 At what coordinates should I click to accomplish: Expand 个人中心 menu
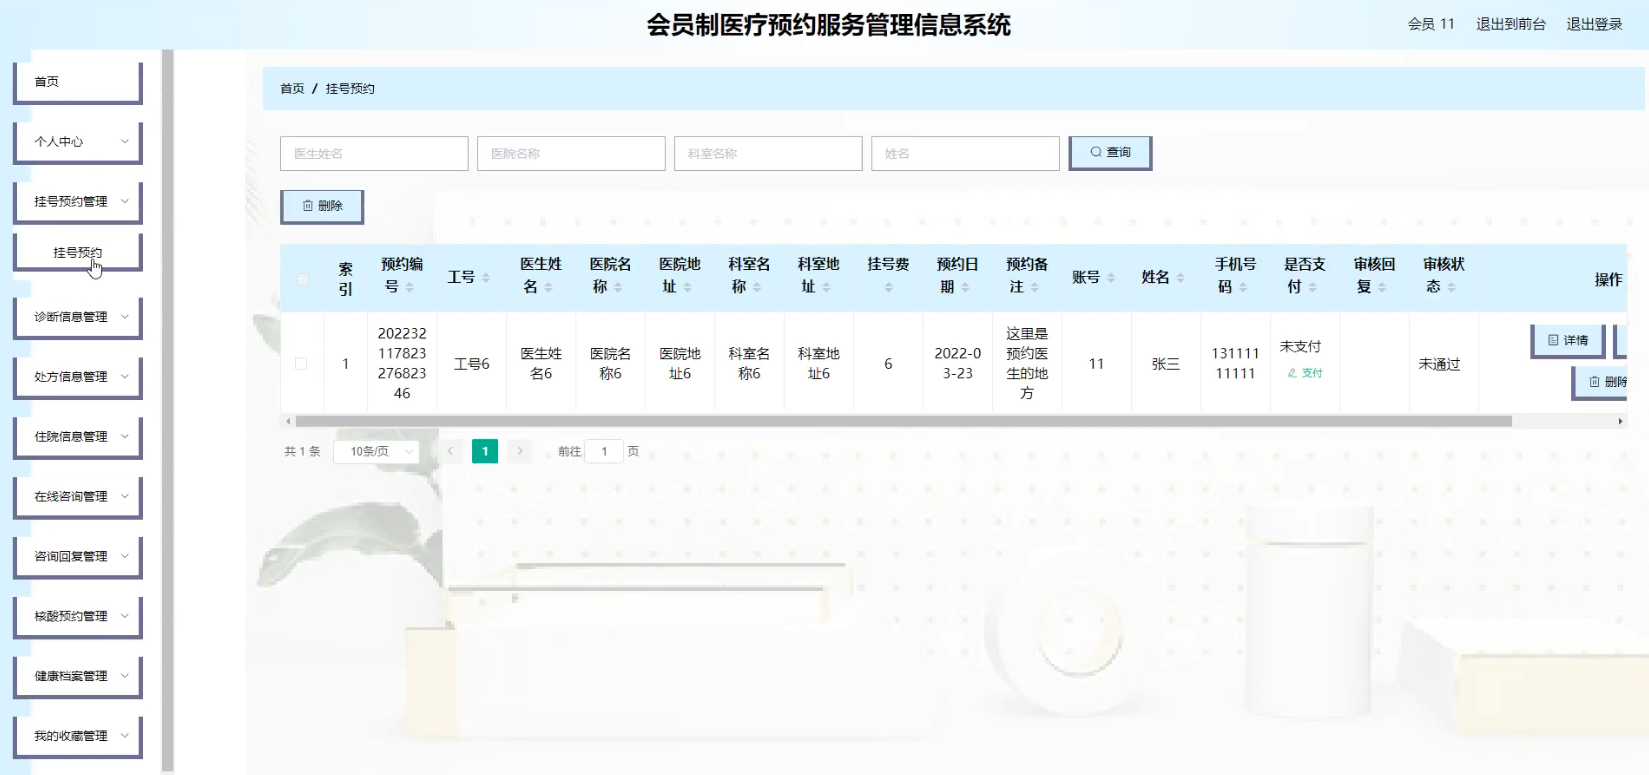pyautogui.click(x=78, y=142)
